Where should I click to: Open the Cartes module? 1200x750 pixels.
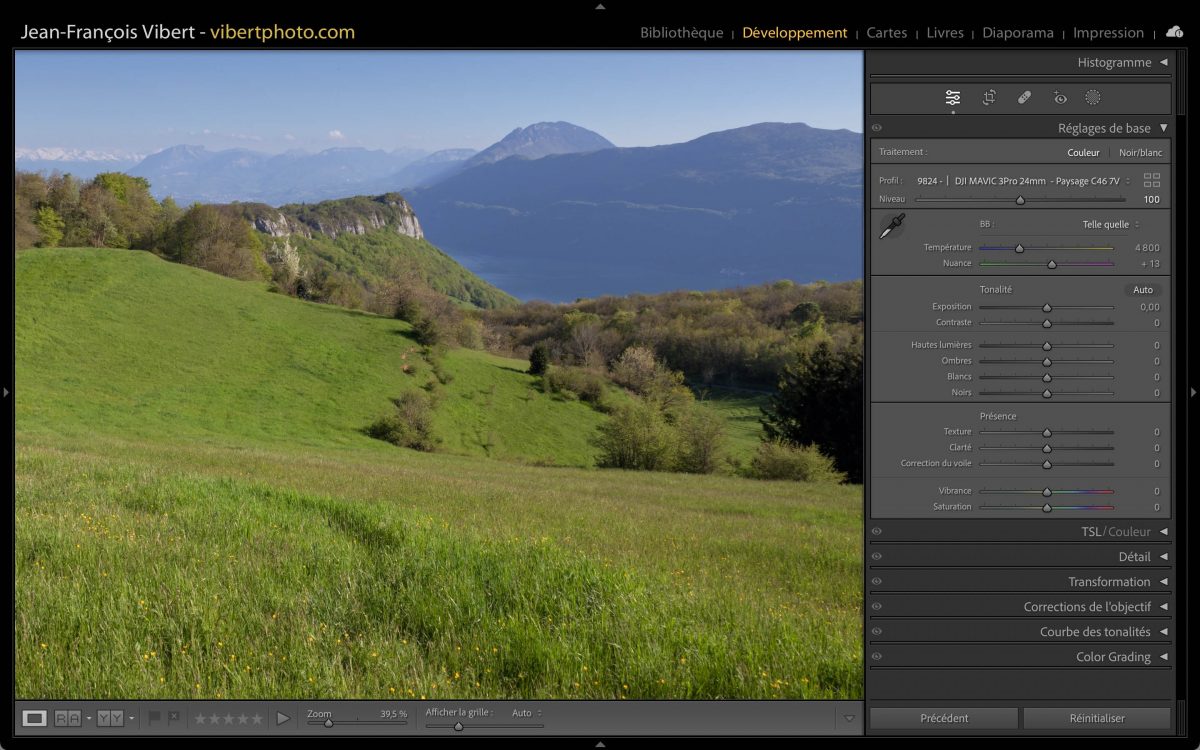(x=886, y=33)
